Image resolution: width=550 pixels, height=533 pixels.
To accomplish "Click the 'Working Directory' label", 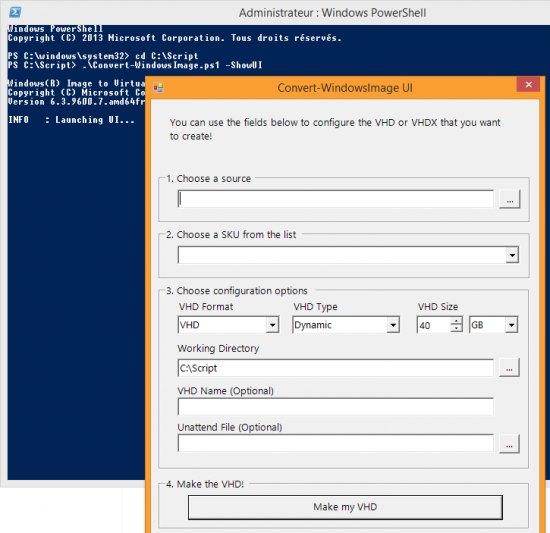I will tap(218, 349).
